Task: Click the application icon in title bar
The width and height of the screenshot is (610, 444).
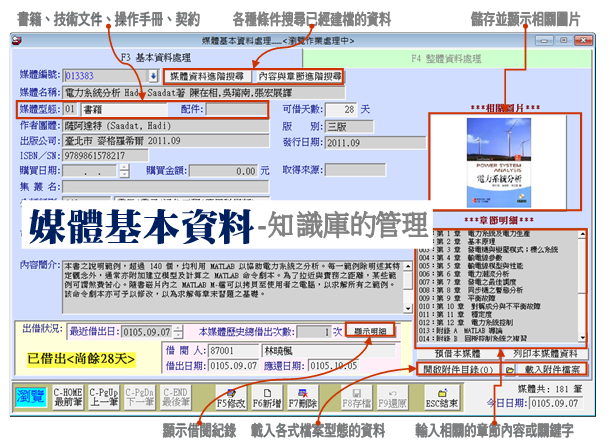Action: [x=17, y=40]
